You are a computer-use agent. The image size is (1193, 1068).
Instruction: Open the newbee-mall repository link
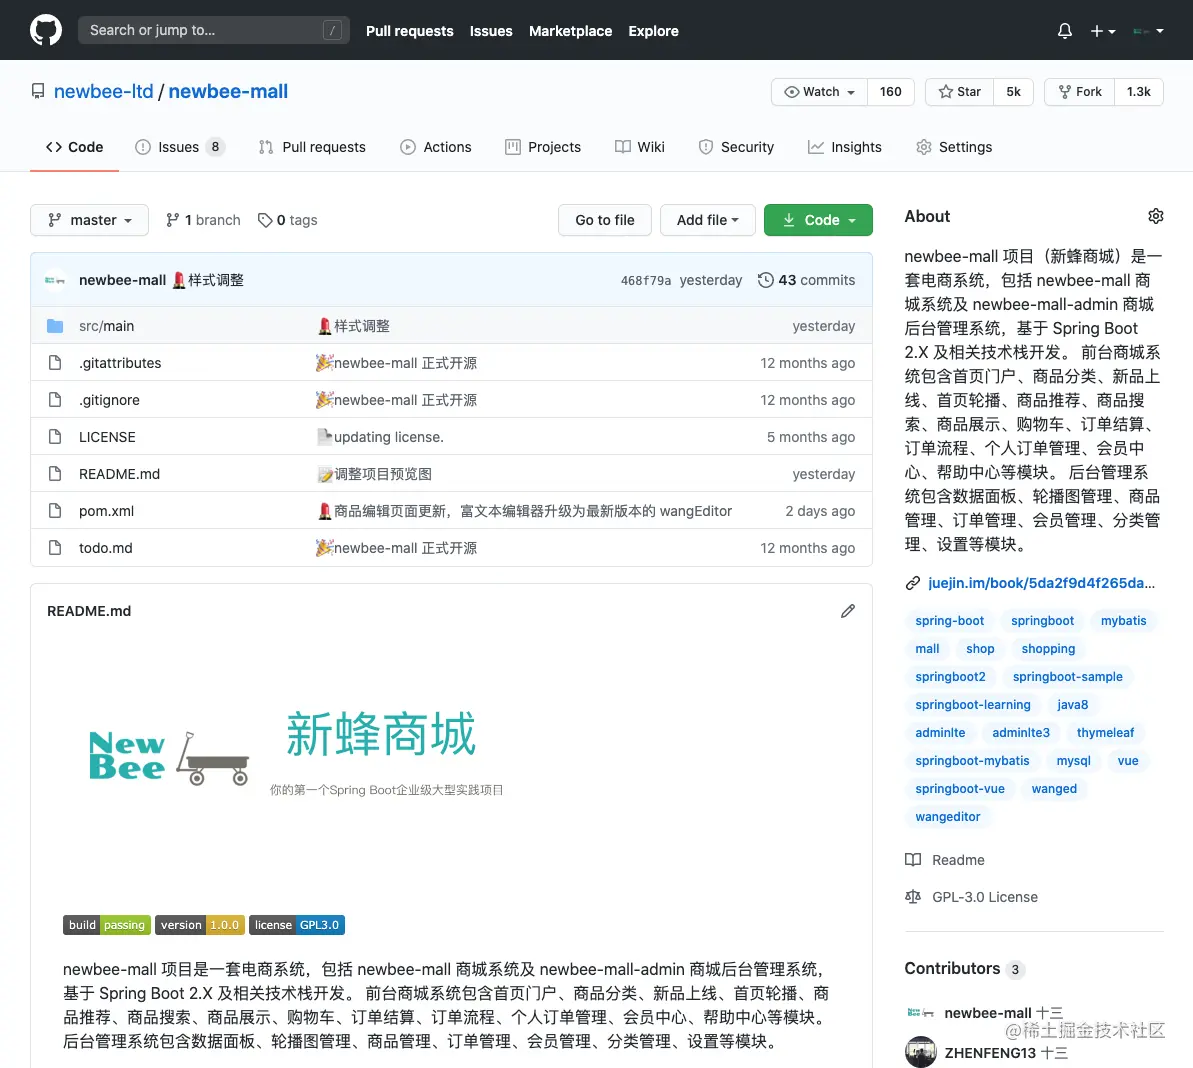(x=228, y=91)
